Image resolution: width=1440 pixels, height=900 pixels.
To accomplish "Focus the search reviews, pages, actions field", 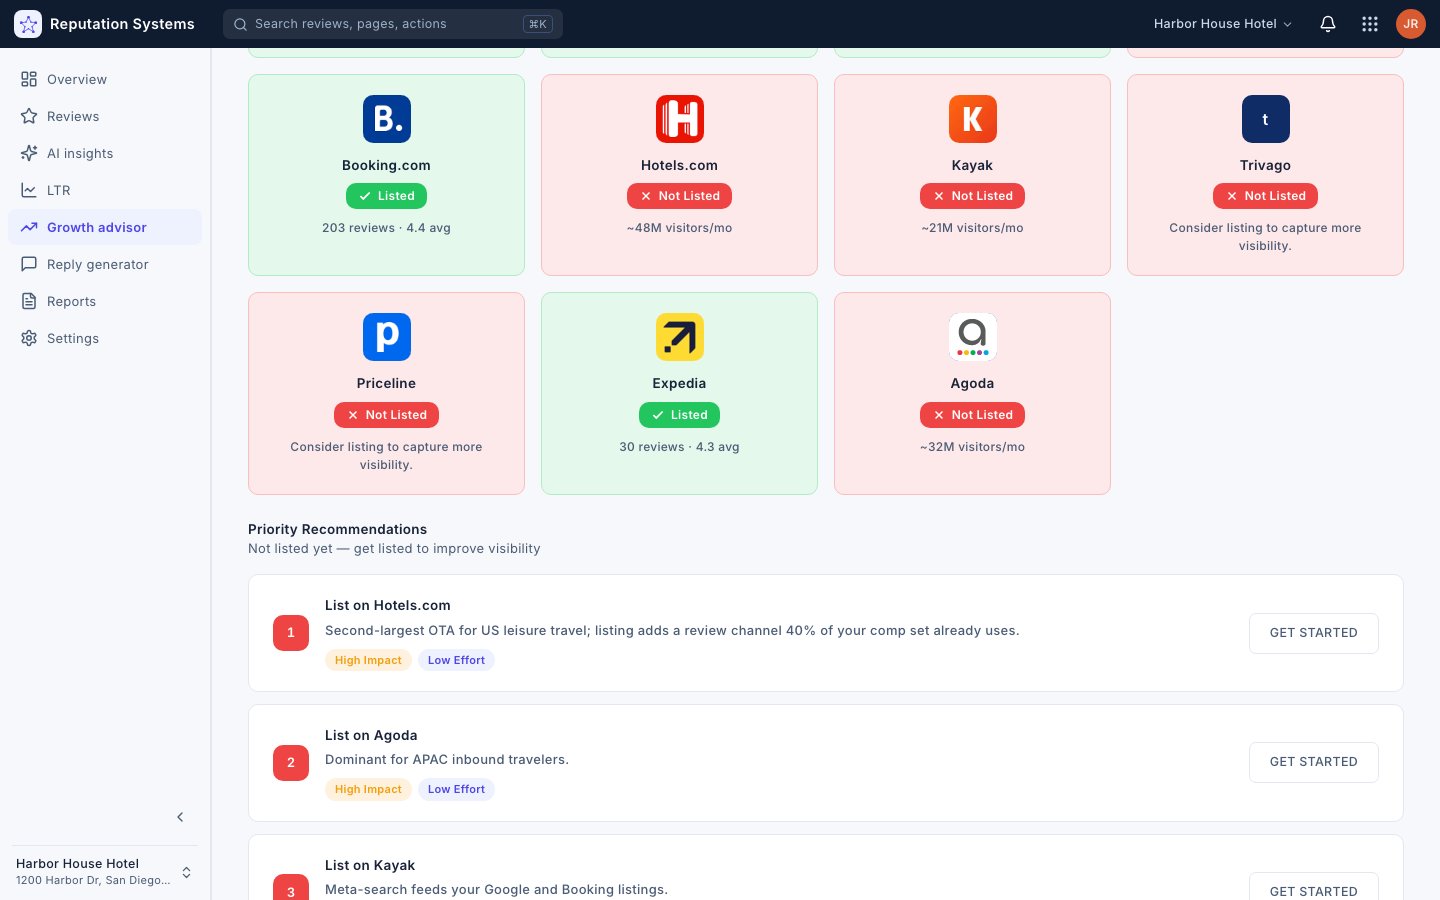I will click(x=393, y=24).
